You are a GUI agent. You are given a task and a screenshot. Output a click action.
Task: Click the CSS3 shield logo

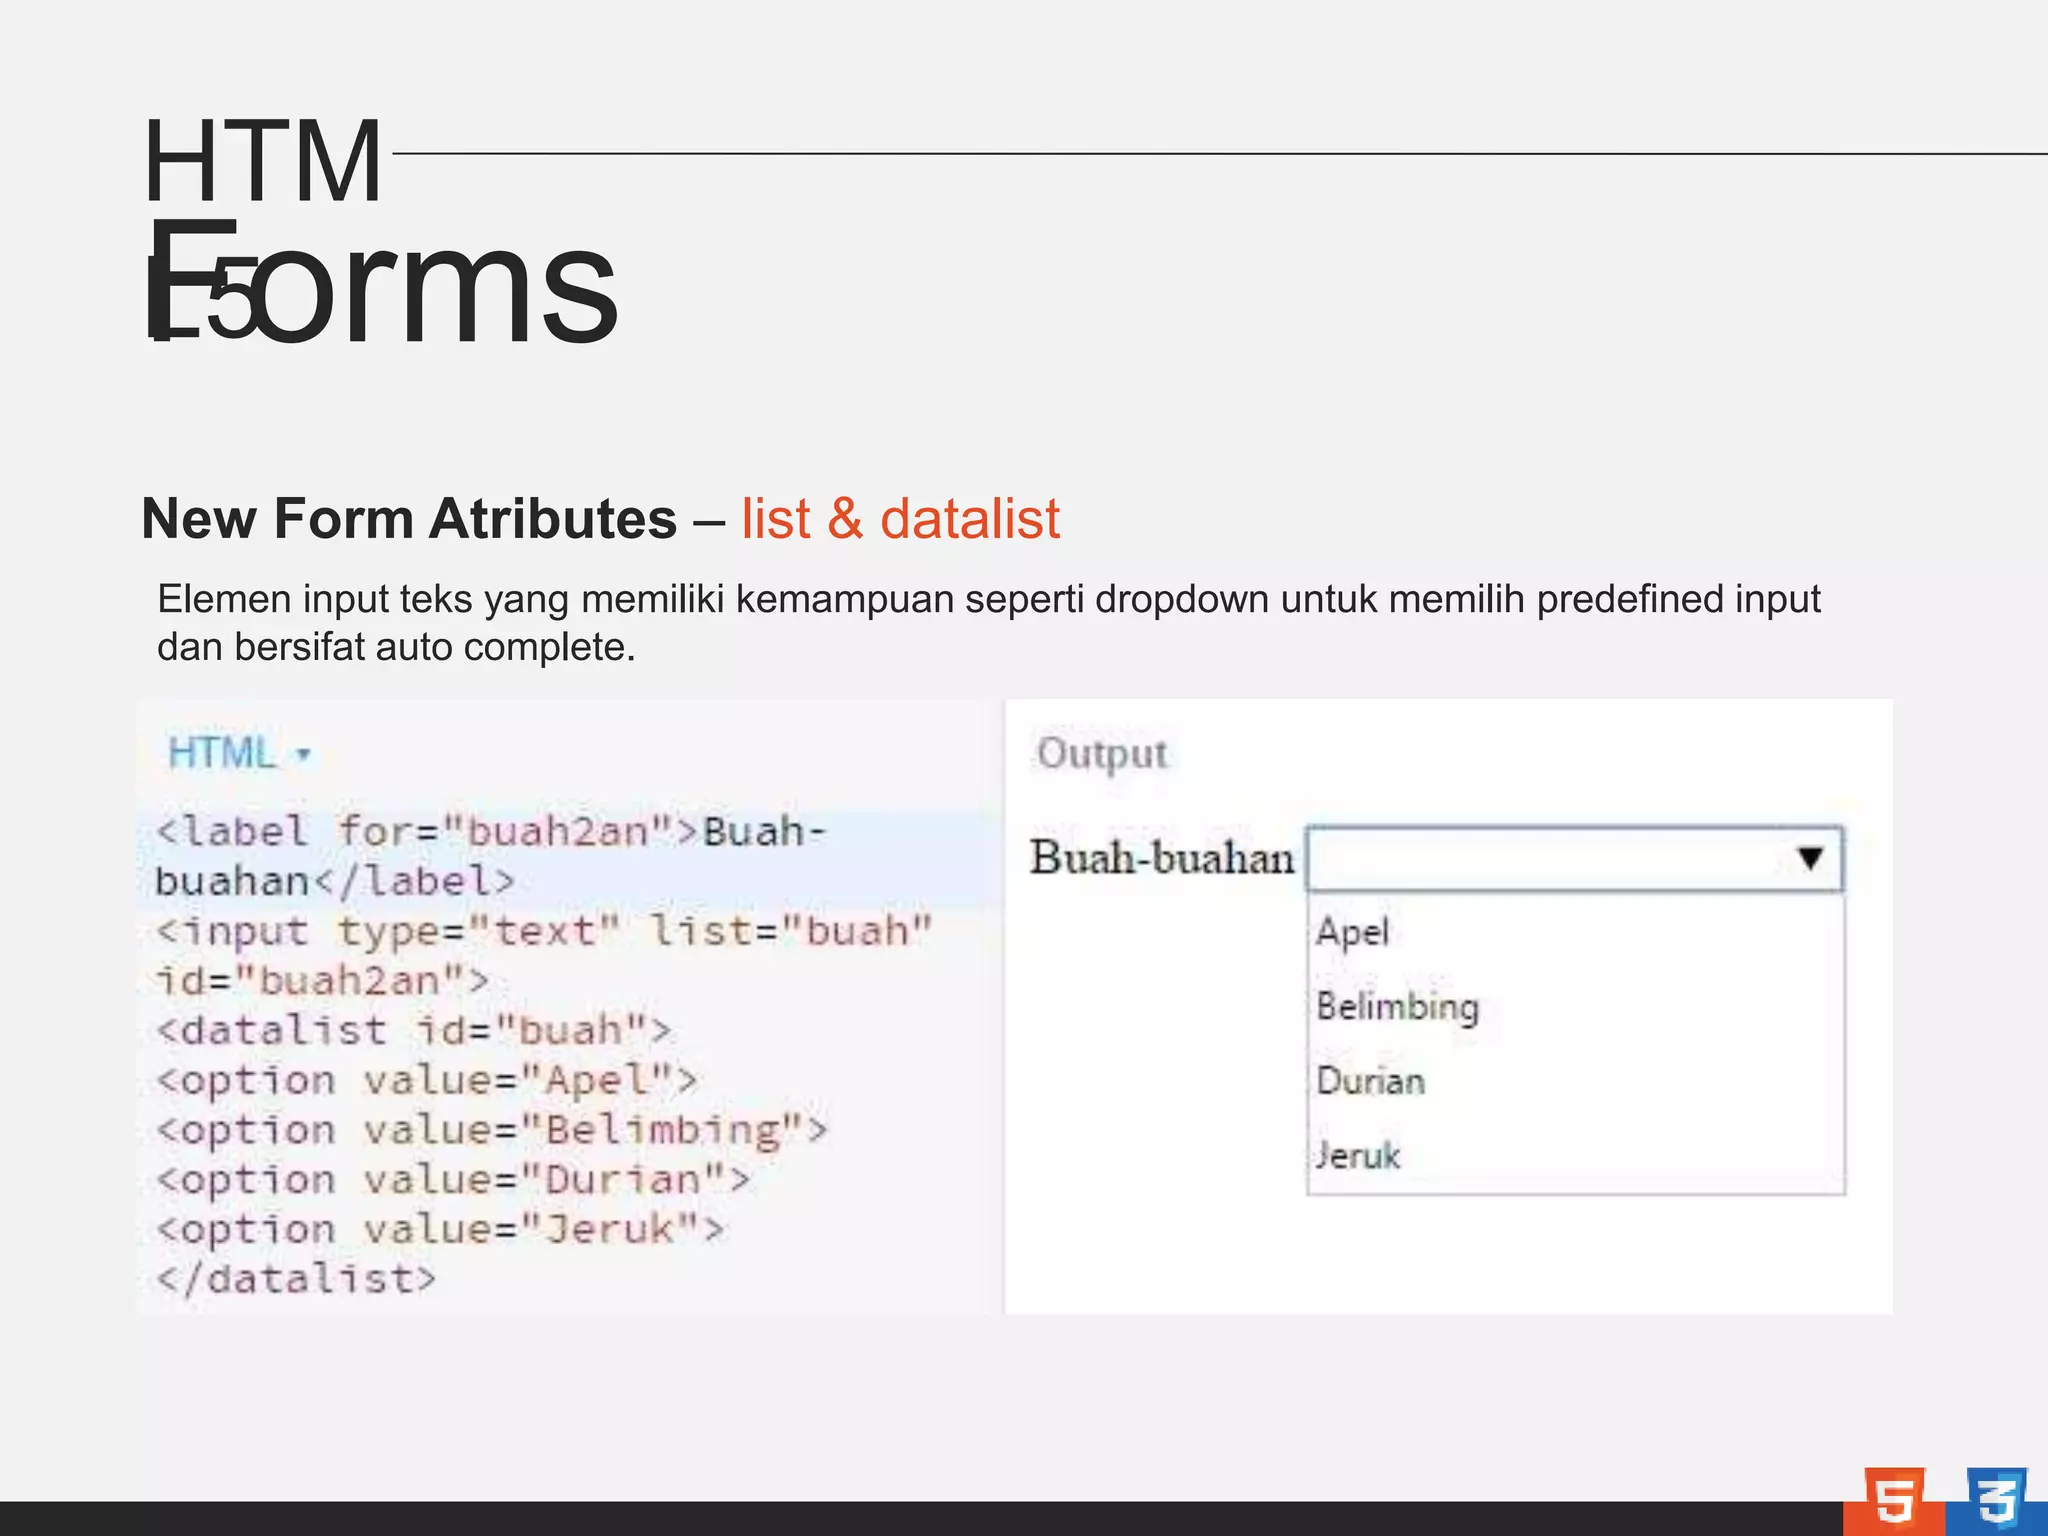1997,1499
